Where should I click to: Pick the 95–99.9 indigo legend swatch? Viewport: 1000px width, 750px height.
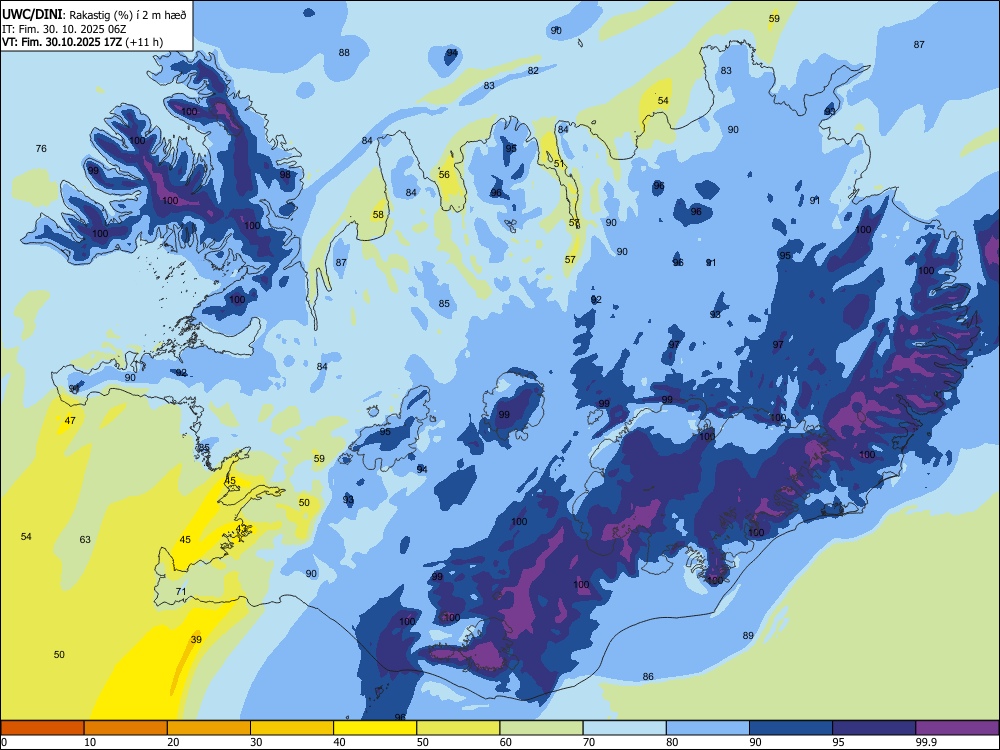874,728
